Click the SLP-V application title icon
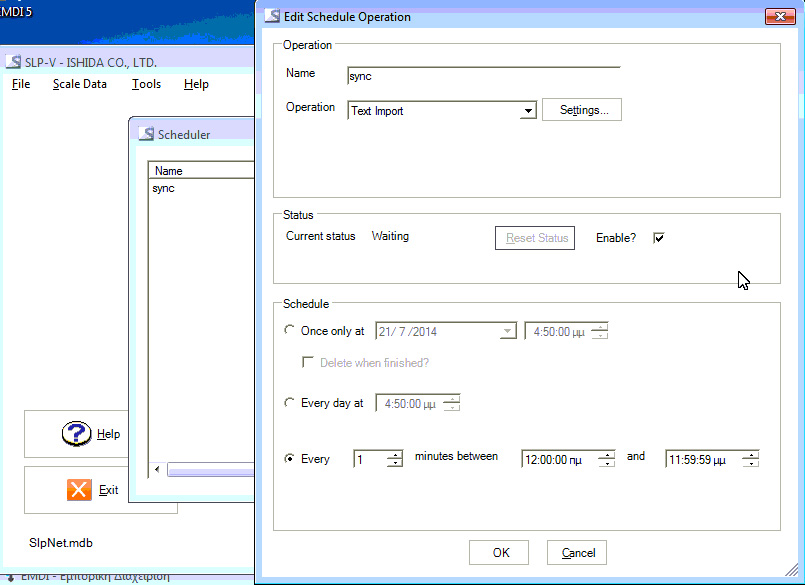The image size is (805, 585). (x=13, y=62)
